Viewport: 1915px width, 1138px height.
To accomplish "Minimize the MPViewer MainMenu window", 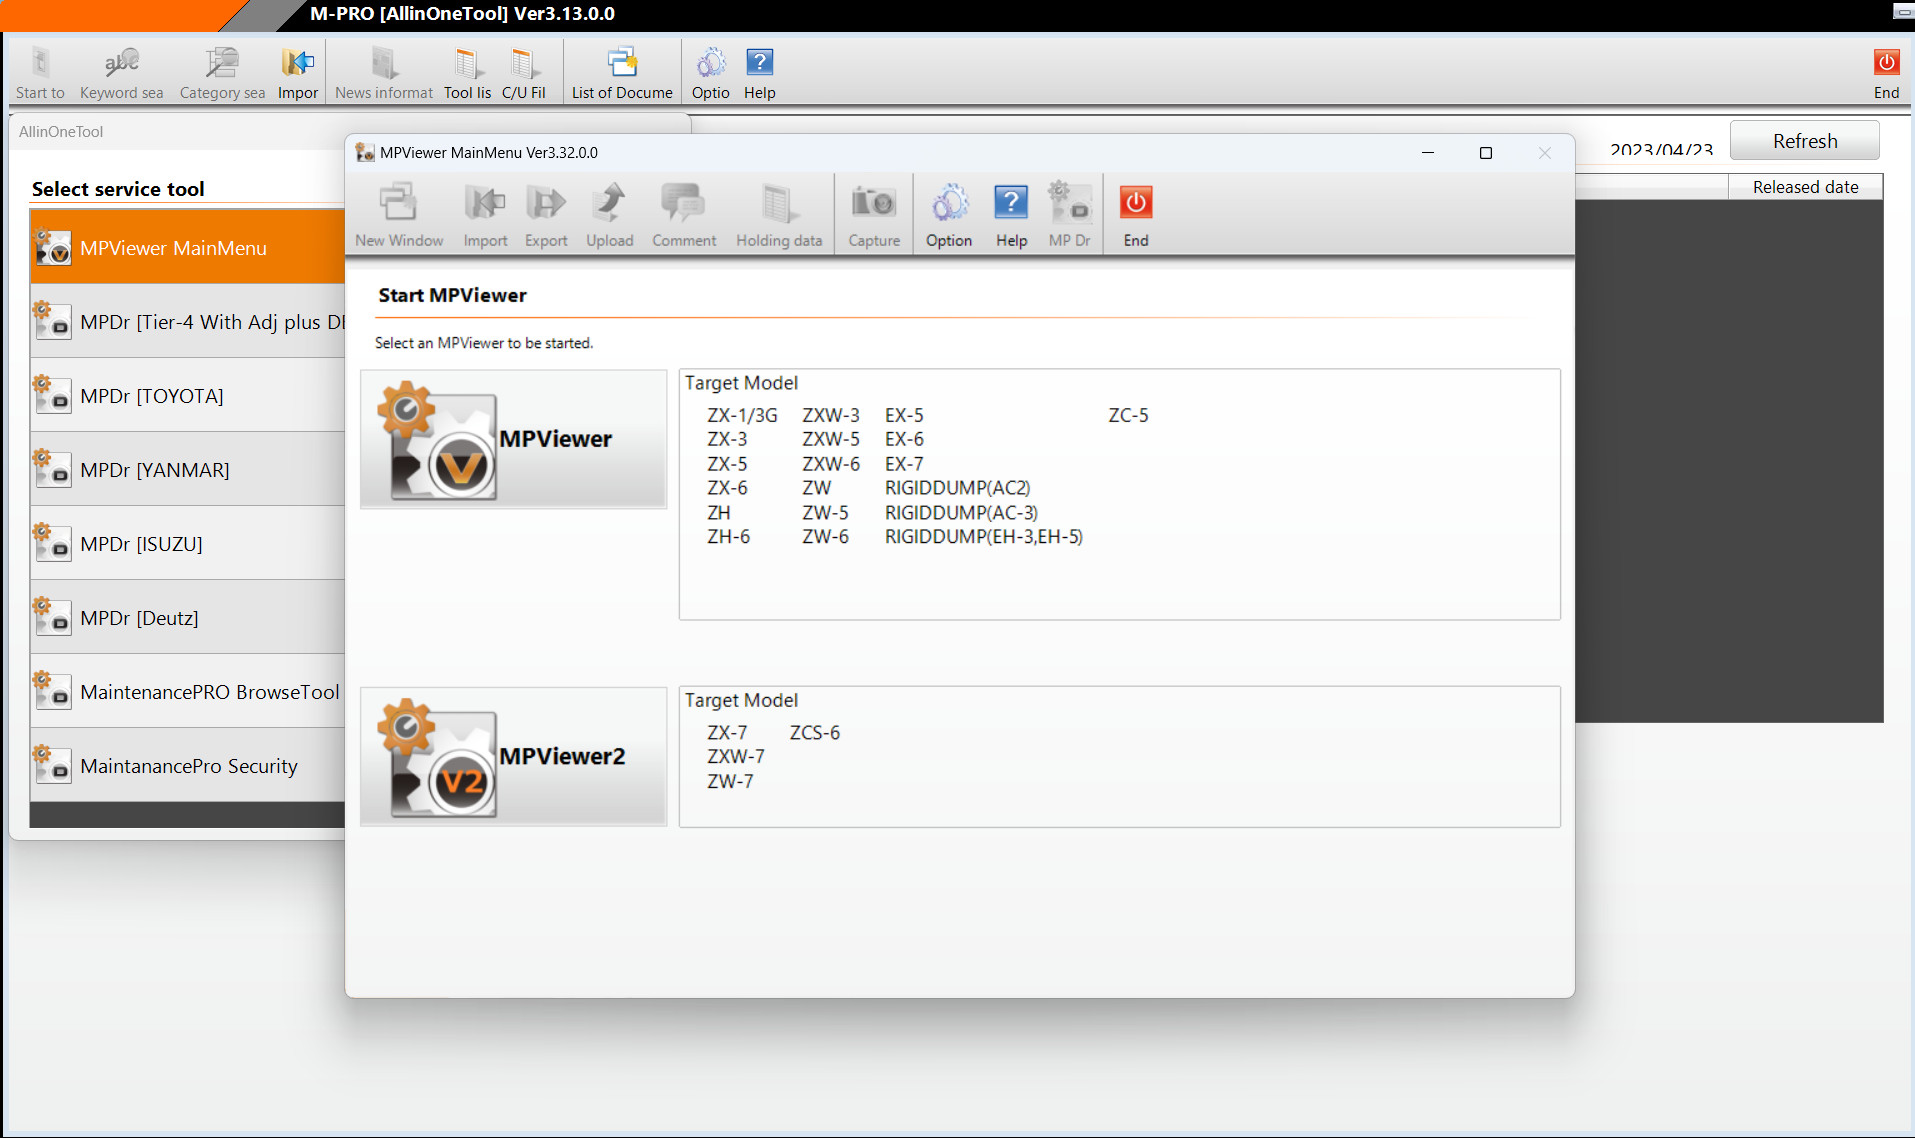I will tap(1428, 153).
